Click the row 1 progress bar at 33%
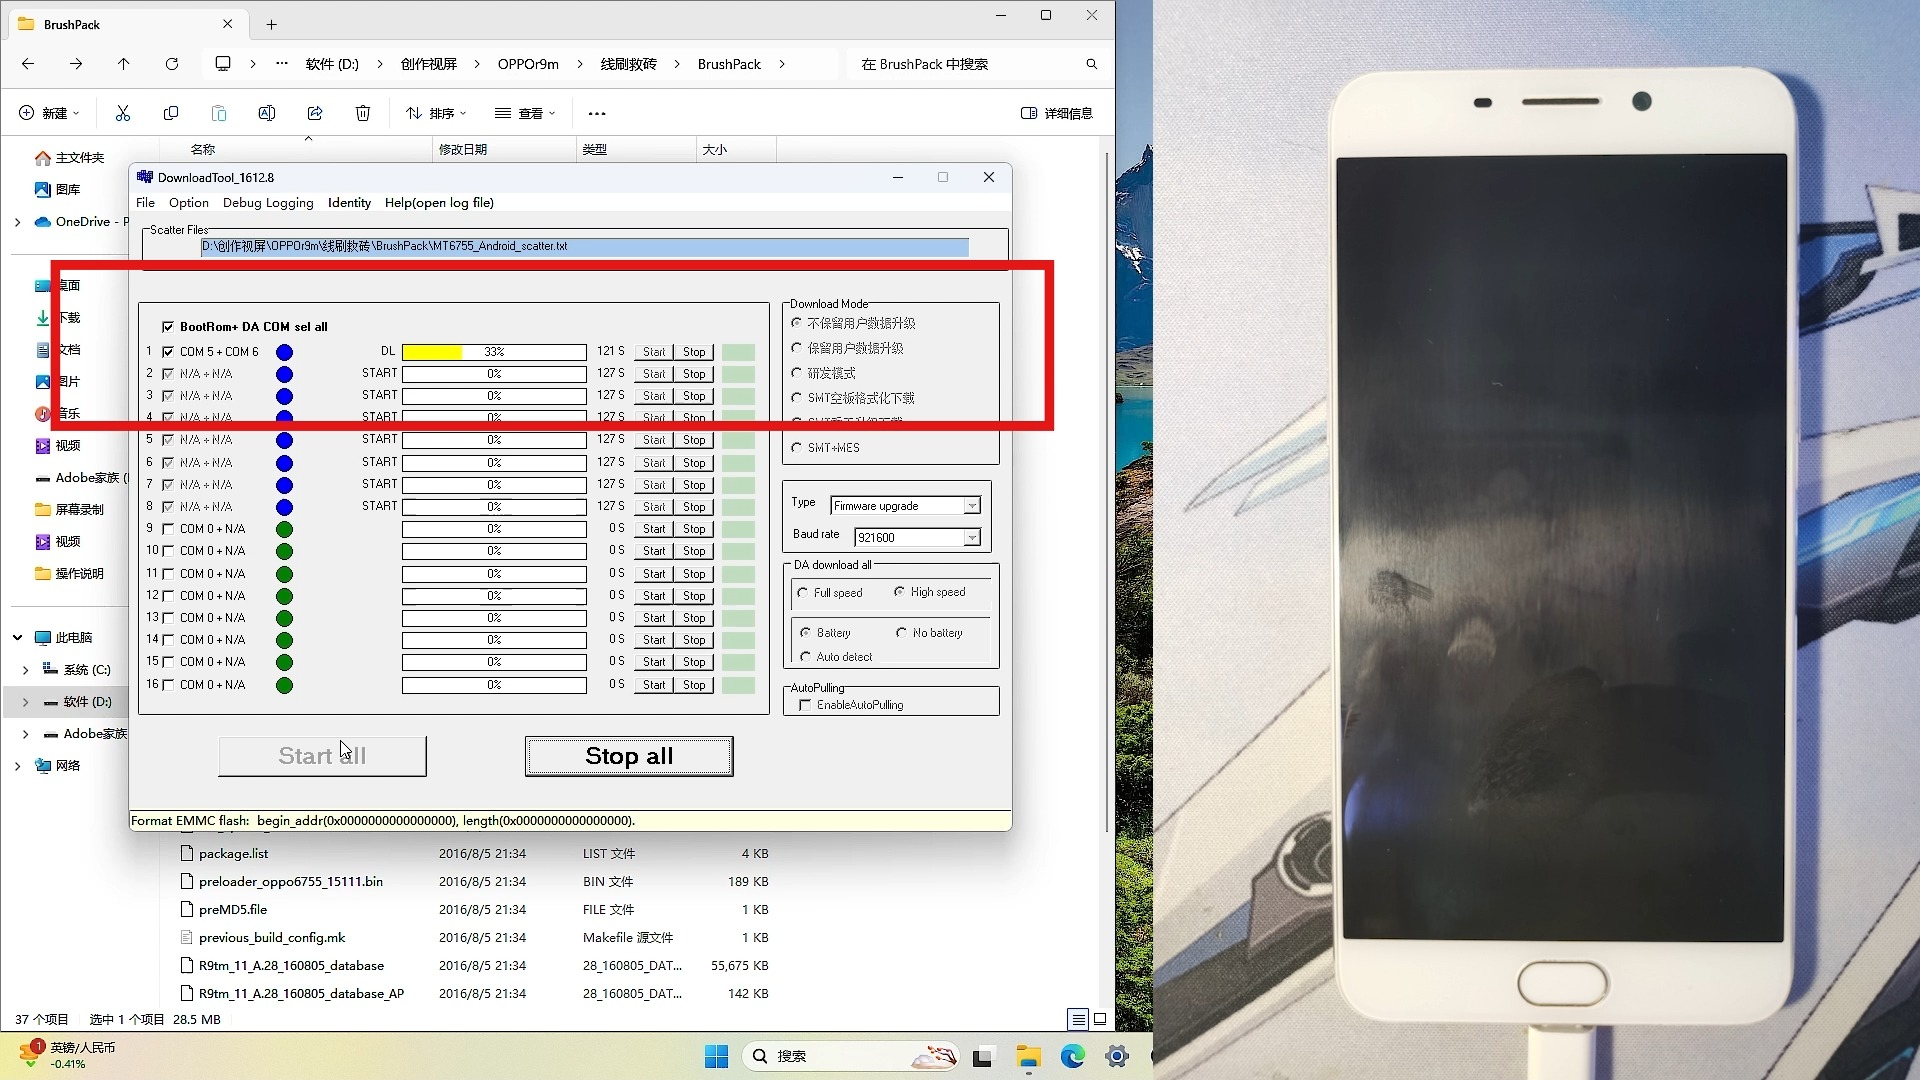 (x=494, y=352)
